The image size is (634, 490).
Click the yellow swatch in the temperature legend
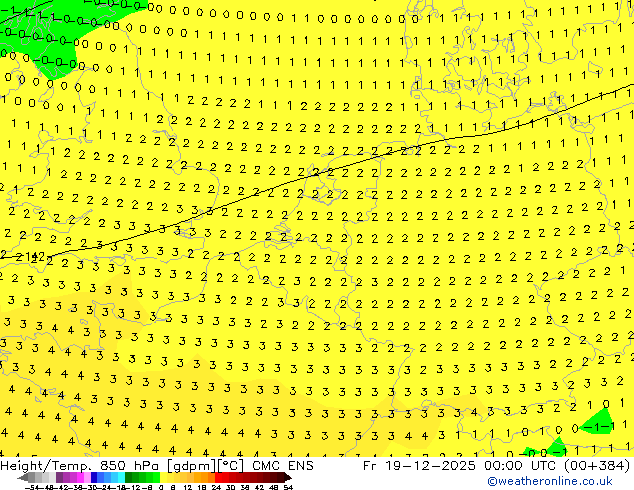click(x=163, y=477)
